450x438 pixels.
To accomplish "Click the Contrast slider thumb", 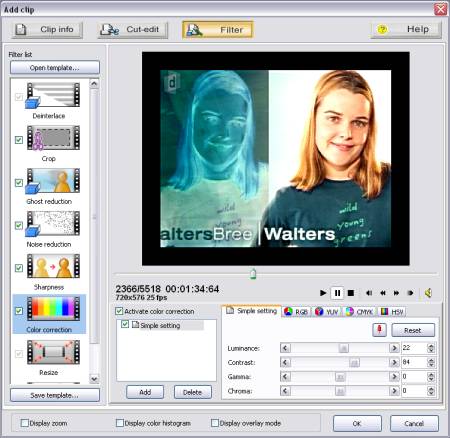I will 354,362.
